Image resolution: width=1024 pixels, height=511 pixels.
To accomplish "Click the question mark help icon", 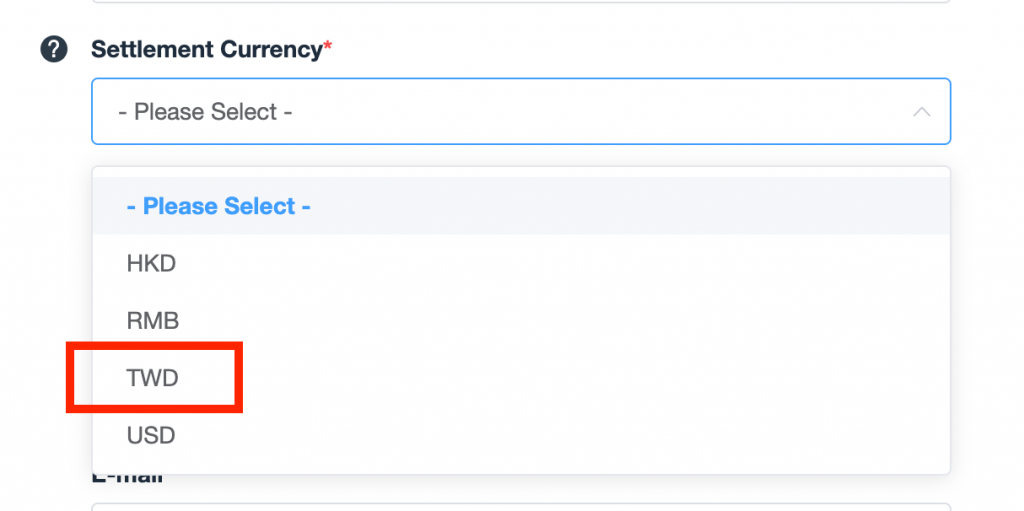I will tap(54, 49).
